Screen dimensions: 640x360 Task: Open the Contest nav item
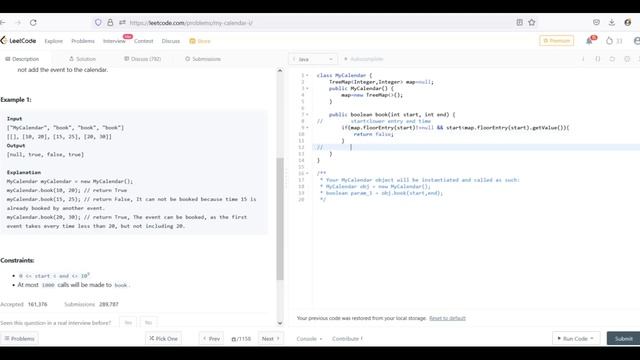coord(144,41)
